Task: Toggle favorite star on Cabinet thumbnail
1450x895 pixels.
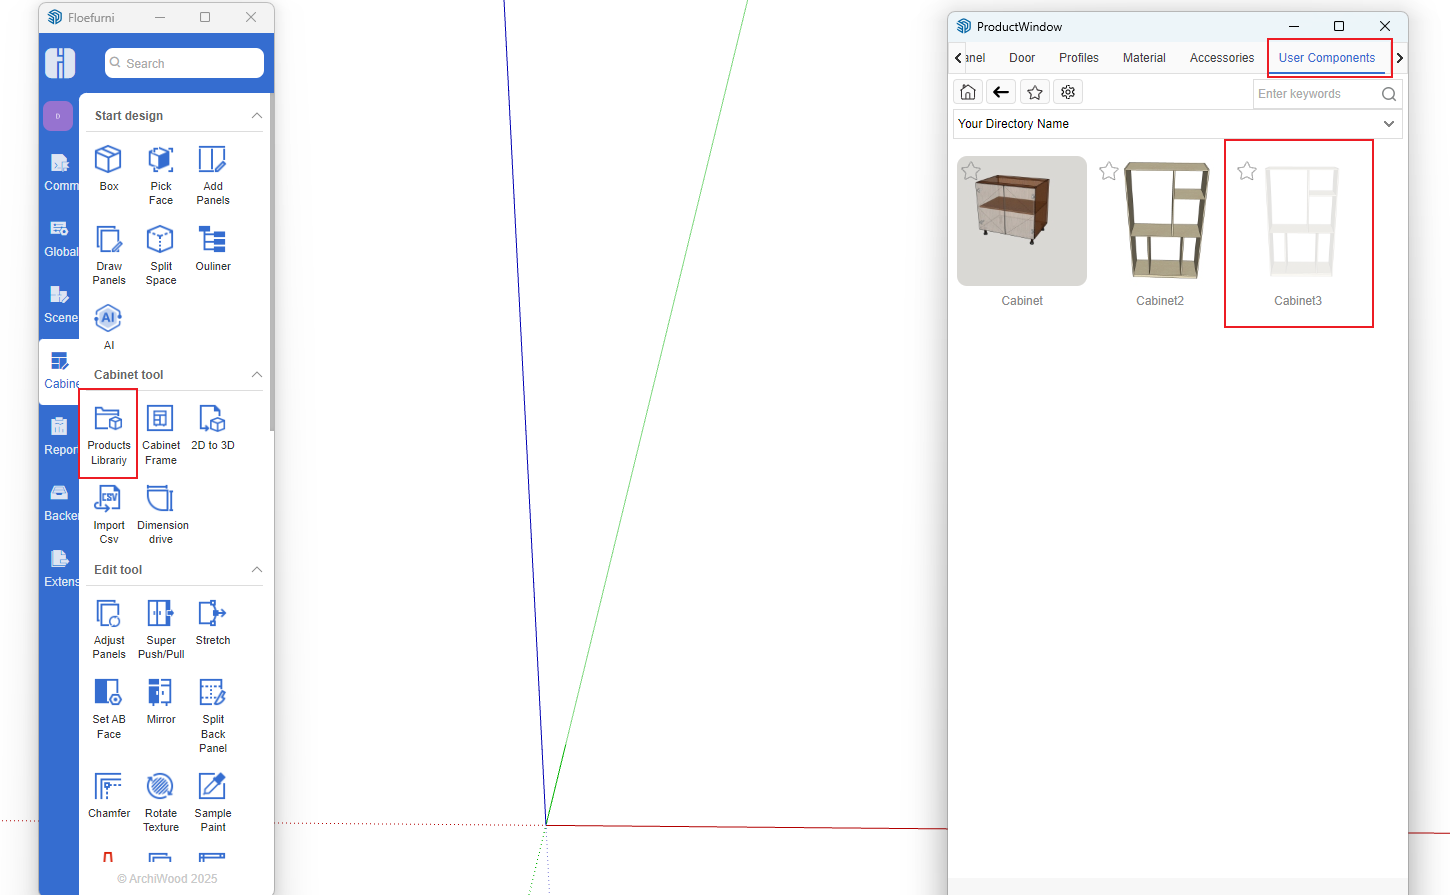Action: [971, 172]
